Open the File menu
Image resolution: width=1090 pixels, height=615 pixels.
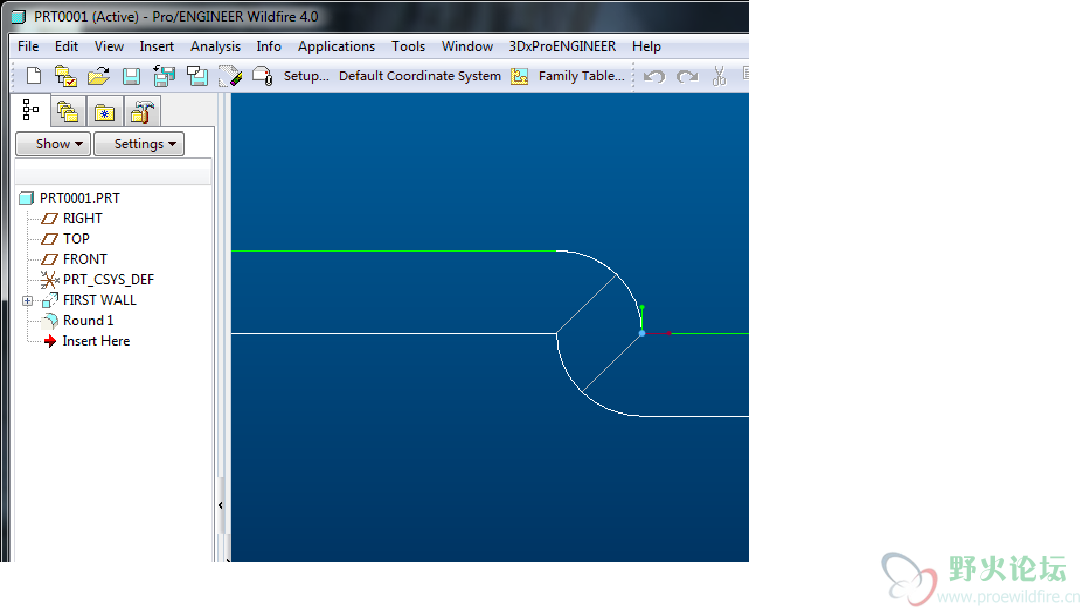tap(29, 47)
